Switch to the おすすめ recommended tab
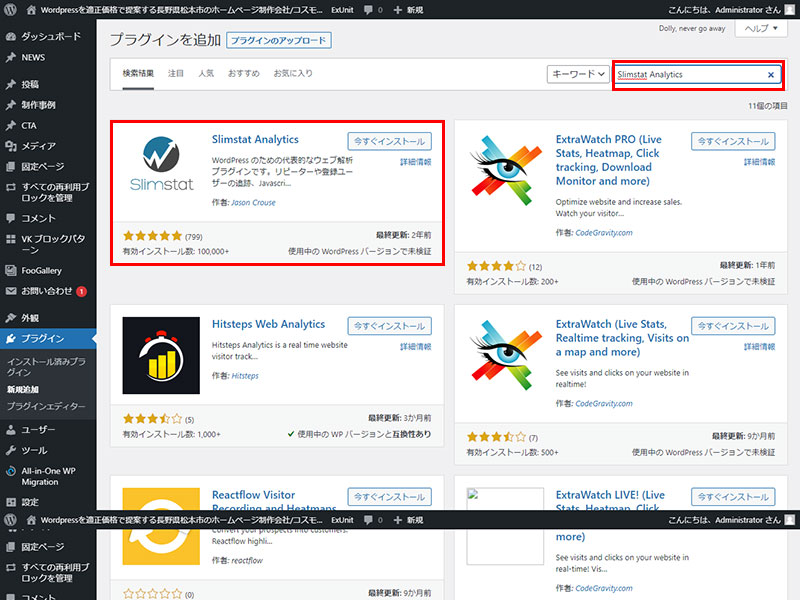This screenshot has height=600, width=800. tap(243, 74)
